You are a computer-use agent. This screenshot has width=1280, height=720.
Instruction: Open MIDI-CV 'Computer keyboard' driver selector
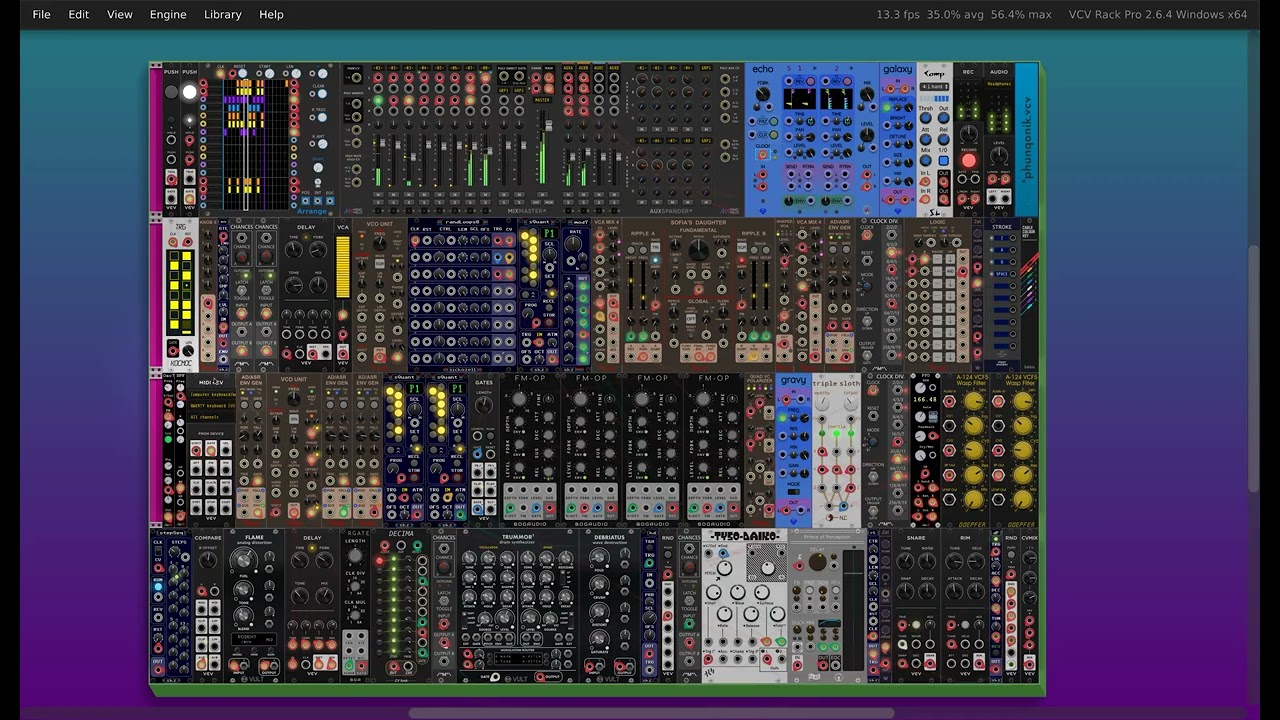point(212,395)
